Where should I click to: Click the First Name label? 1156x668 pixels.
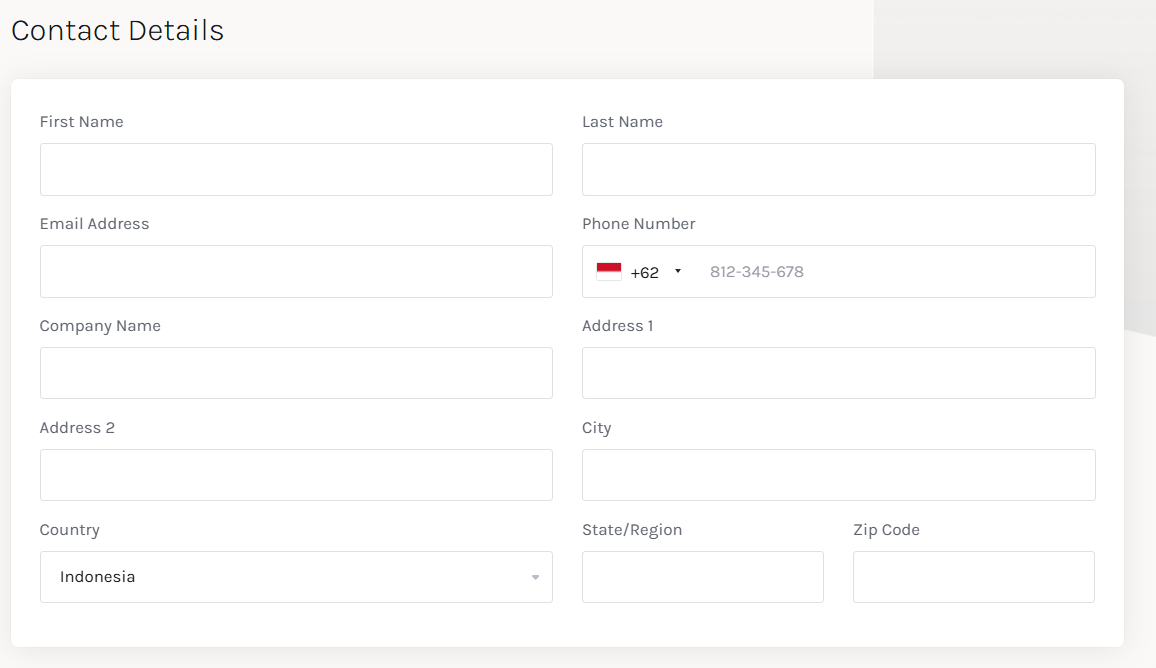[81, 121]
